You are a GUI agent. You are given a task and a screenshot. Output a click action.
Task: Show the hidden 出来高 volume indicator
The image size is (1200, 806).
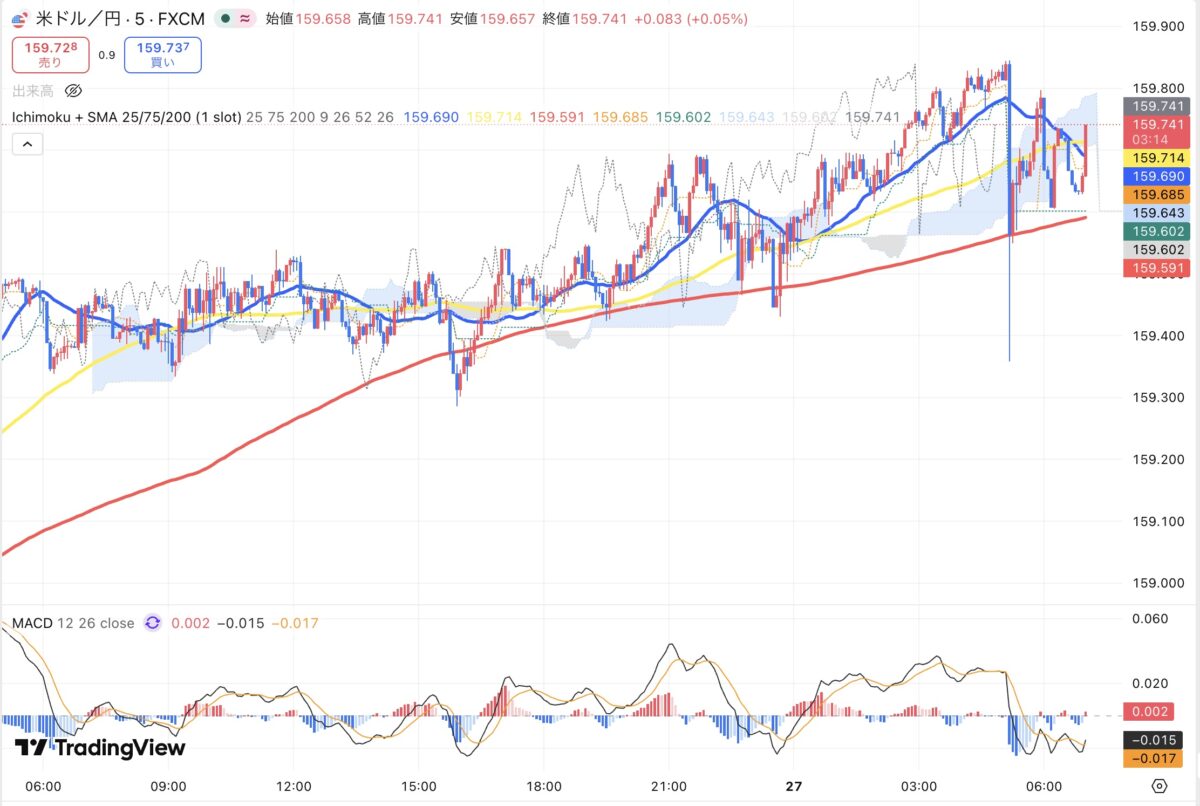coord(73,91)
